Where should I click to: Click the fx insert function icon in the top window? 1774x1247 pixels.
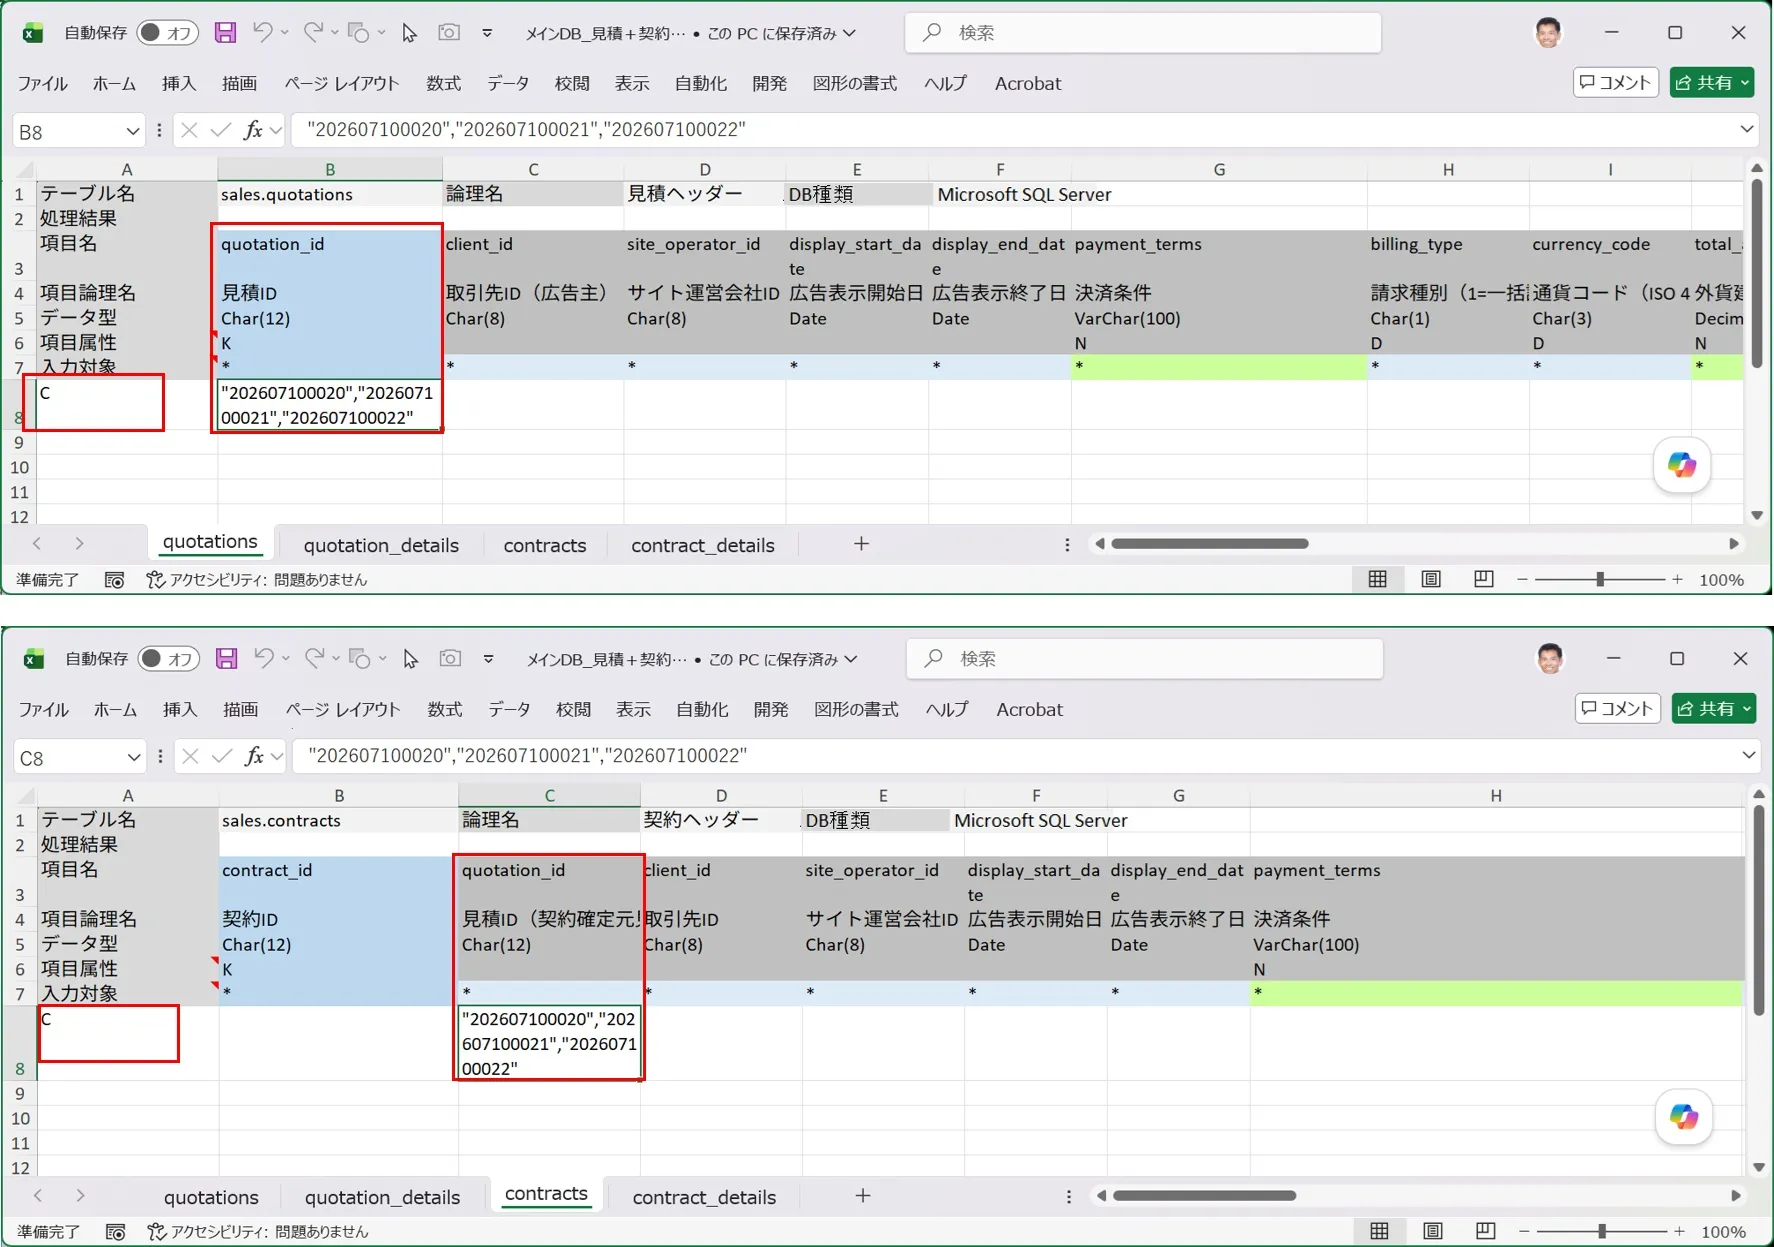point(254,130)
